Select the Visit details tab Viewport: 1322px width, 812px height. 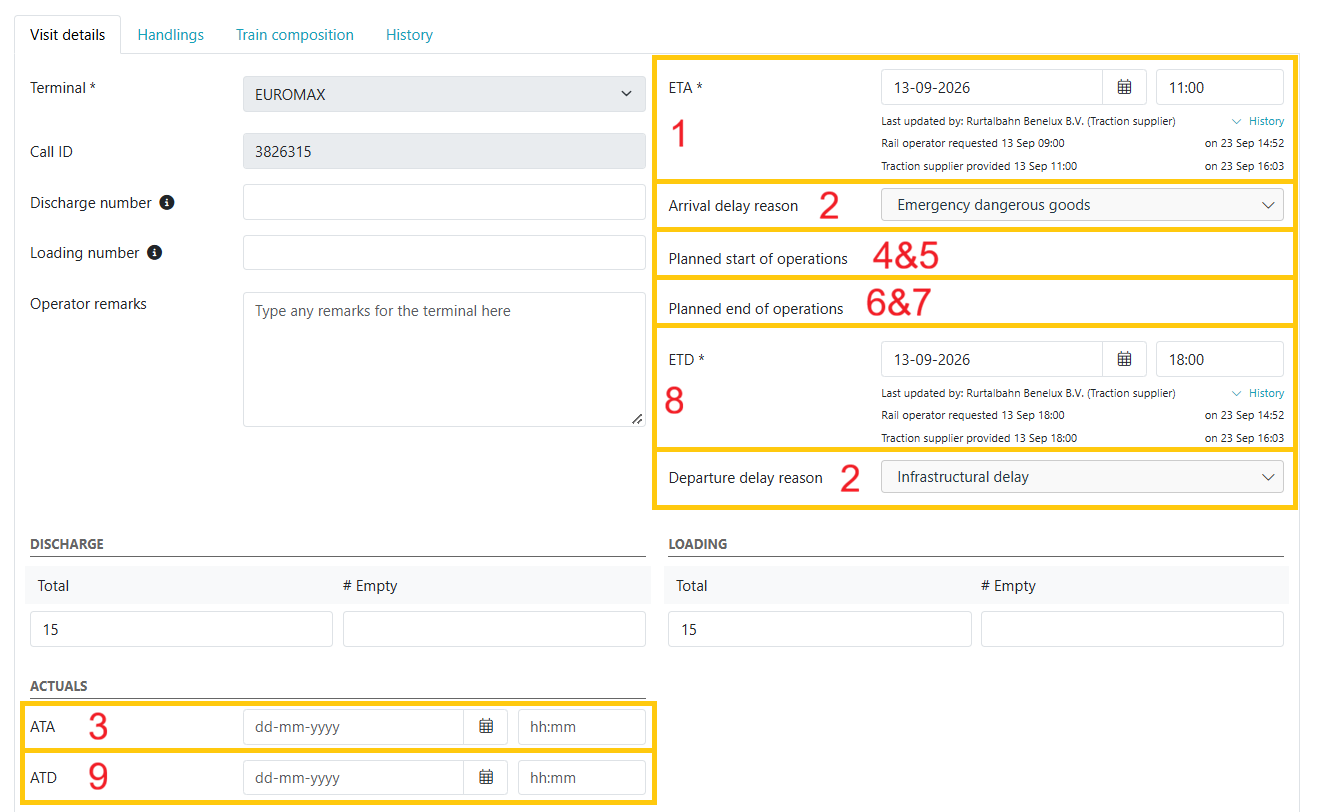(x=68, y=35)
